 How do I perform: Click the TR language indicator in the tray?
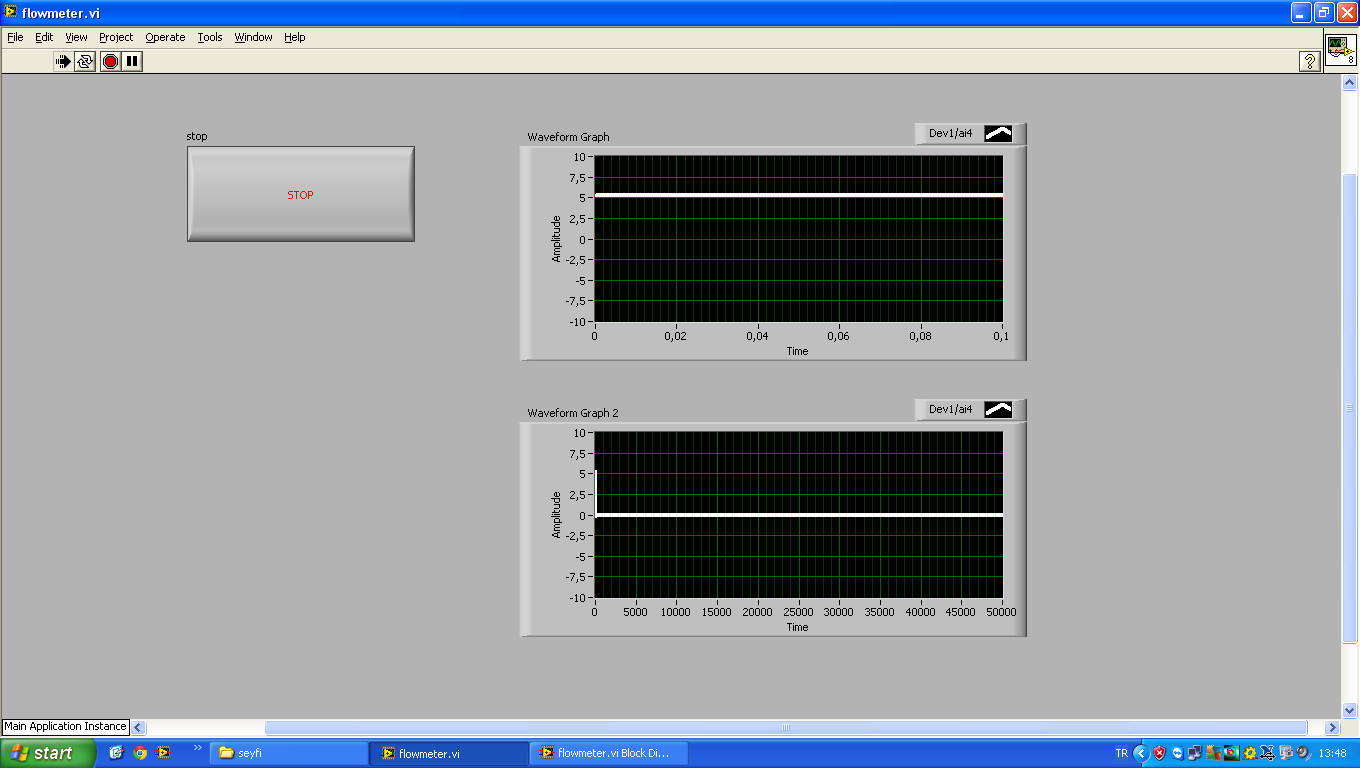point(1121,753)
